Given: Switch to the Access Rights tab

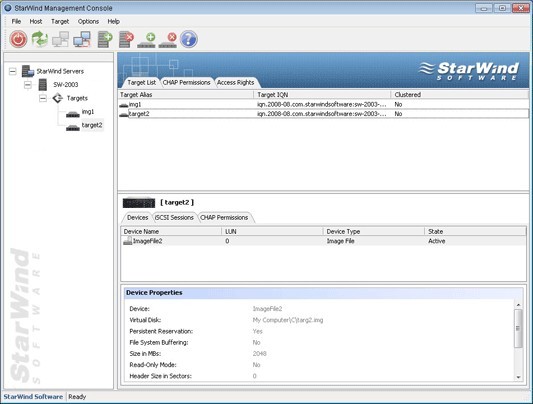Looking at the screenshot, I should pyautogui.click(x=236, y=83).
